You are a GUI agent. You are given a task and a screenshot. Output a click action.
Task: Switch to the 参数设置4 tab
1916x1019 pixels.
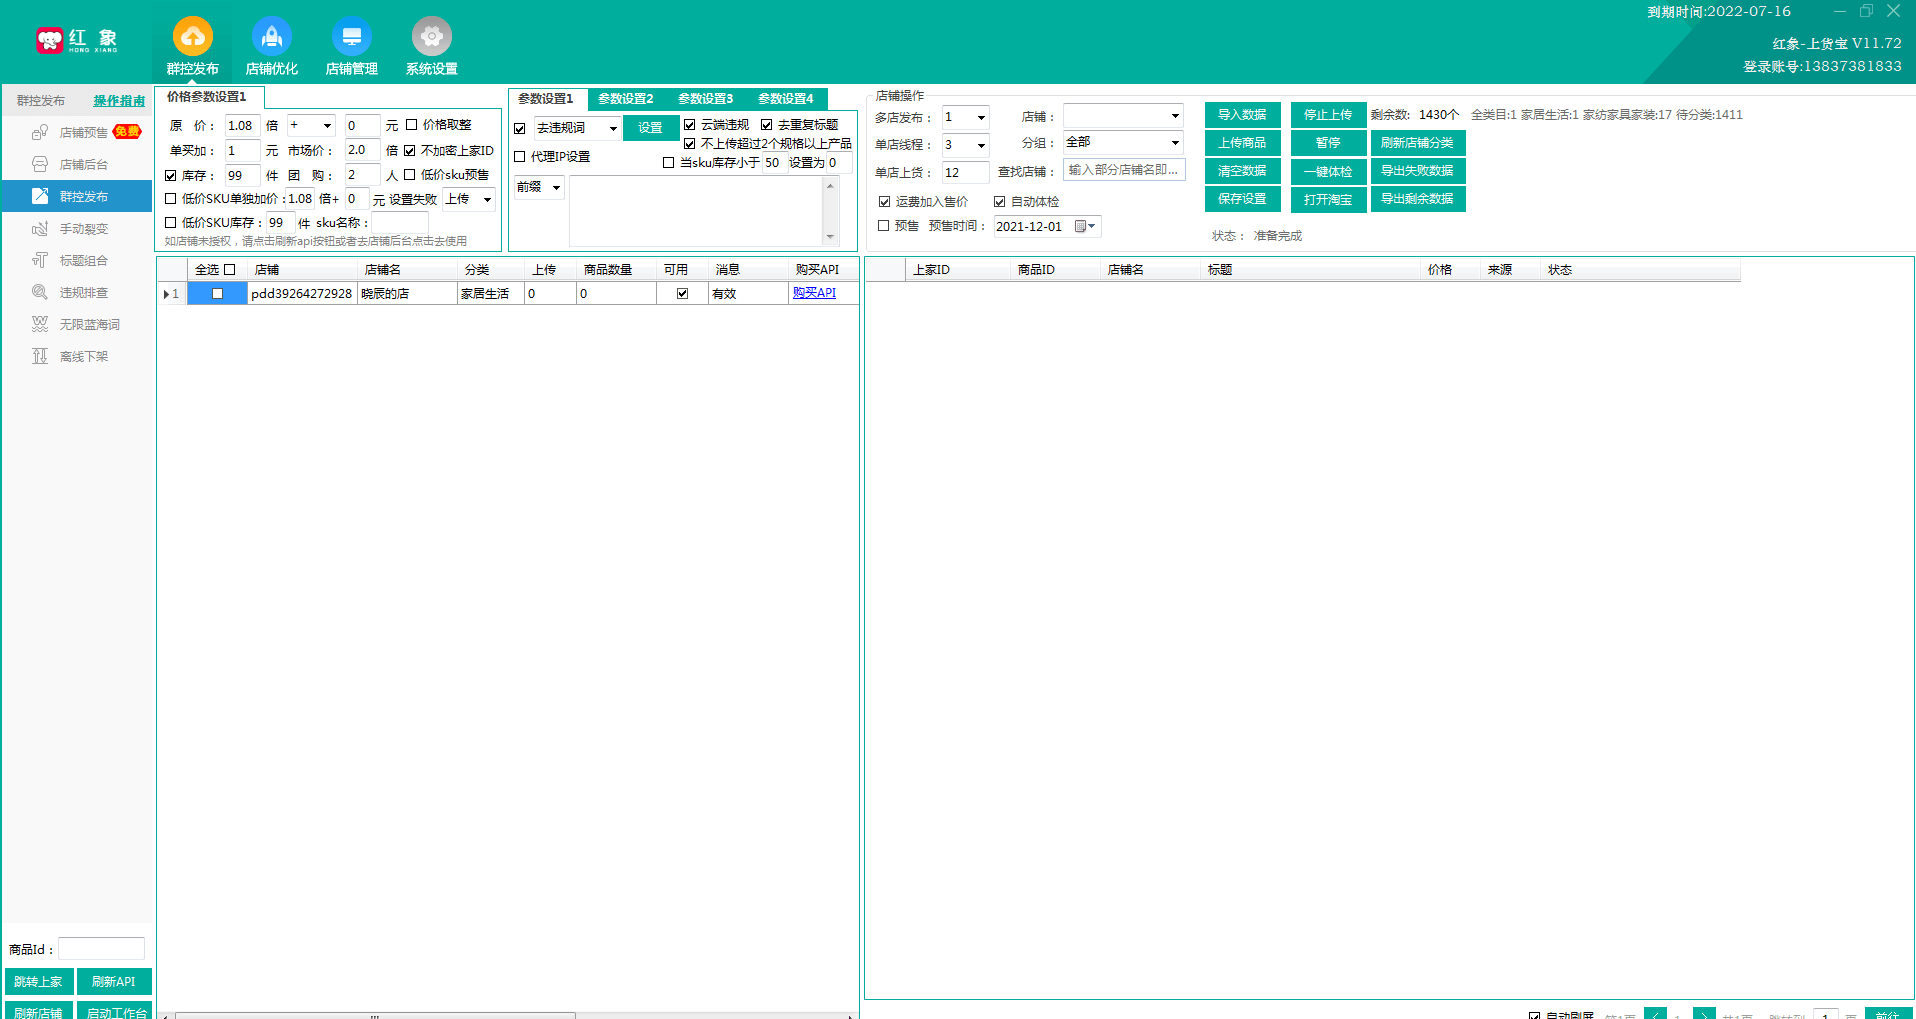point(786,98)
